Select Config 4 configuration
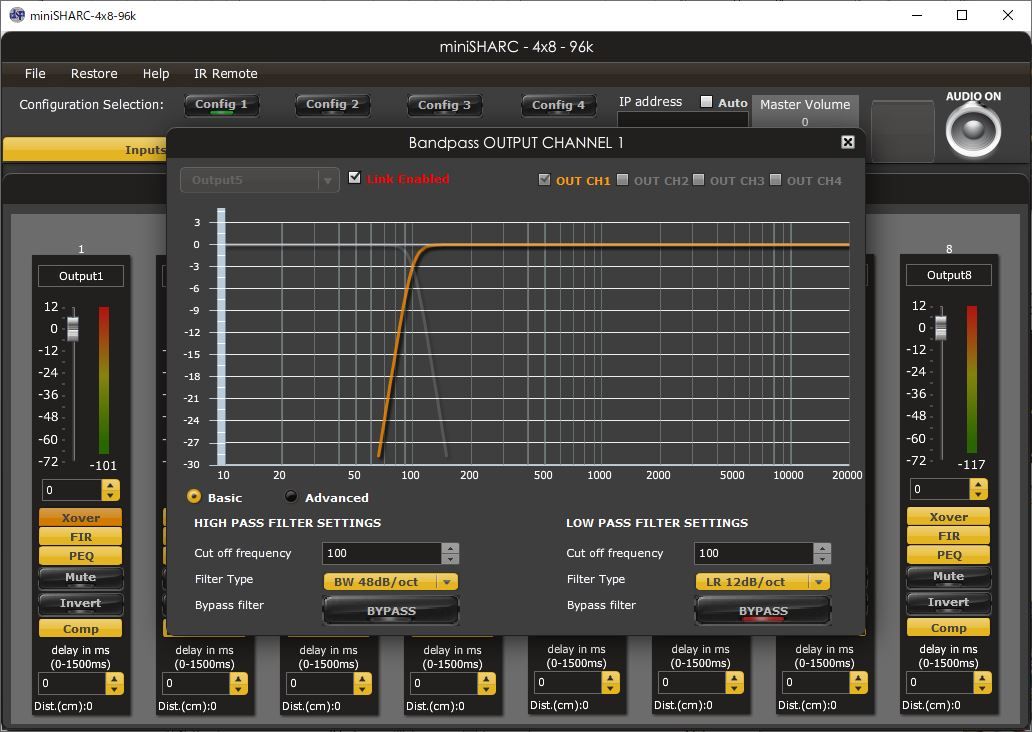Image resolution: width=1032 pixels, height=732 pixels. (x=558, y=105)
